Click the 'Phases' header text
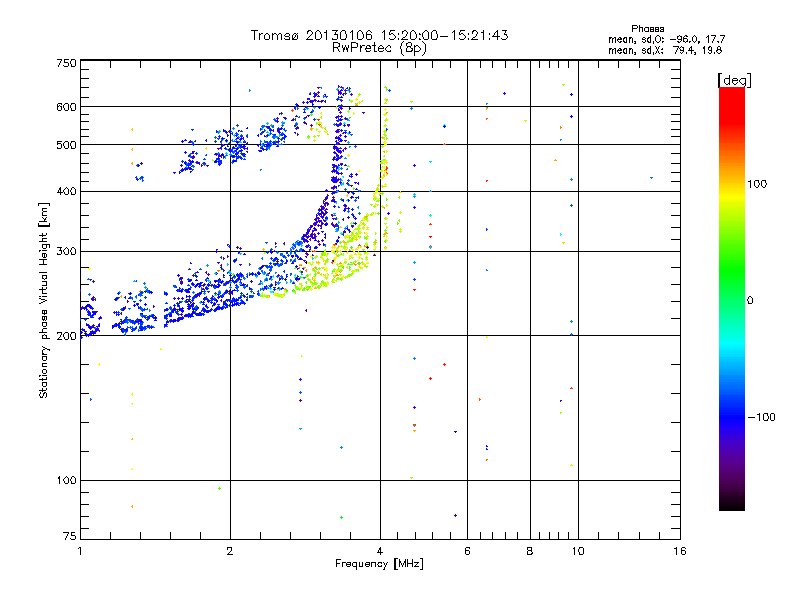Image resolution: width=800 pixels, height=600 pixels. (x=647, y=29)
